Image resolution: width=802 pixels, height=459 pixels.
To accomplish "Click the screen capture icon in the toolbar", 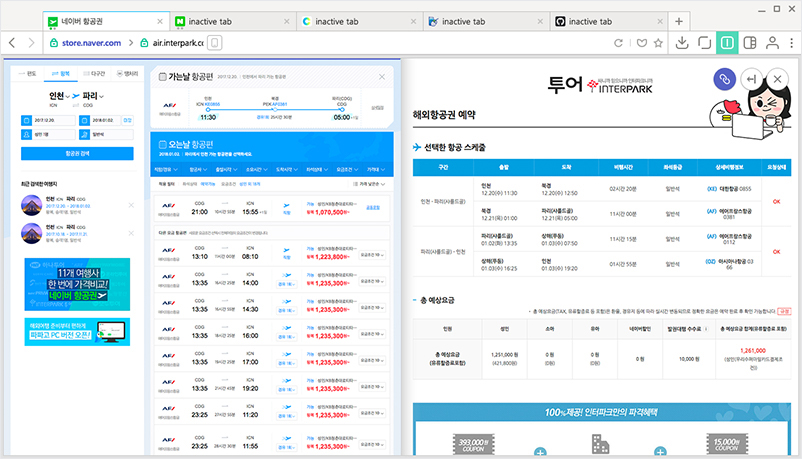I will click(705, 43).
